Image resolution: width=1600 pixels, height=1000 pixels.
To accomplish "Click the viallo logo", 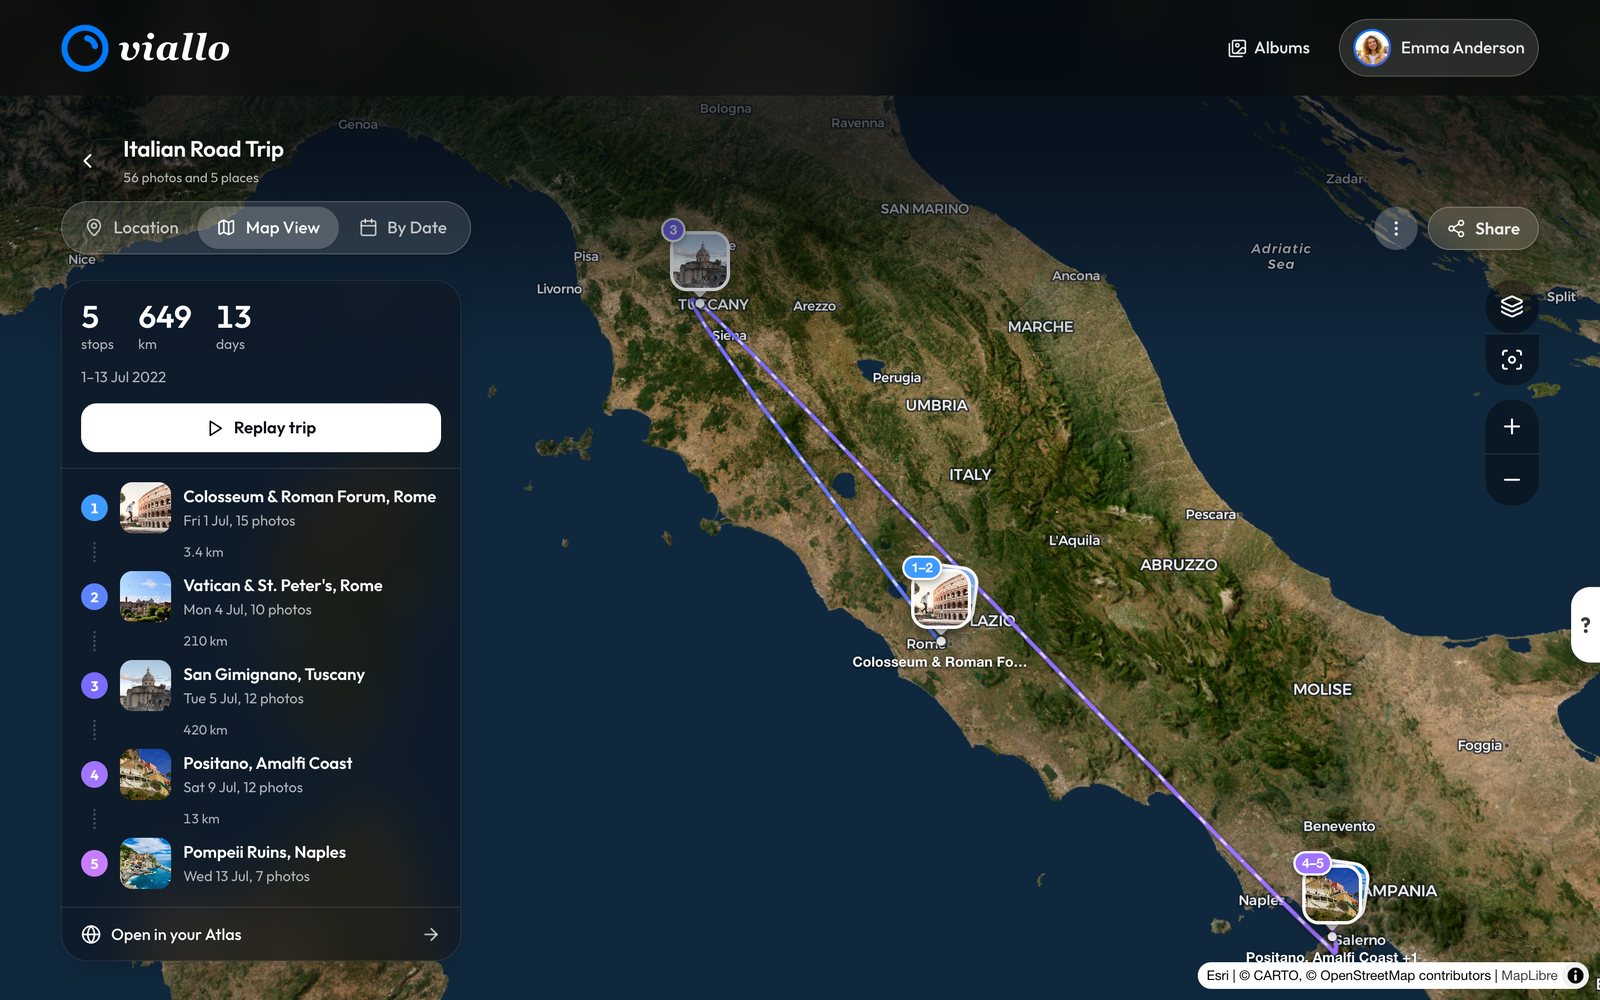I will pos(146,48).
